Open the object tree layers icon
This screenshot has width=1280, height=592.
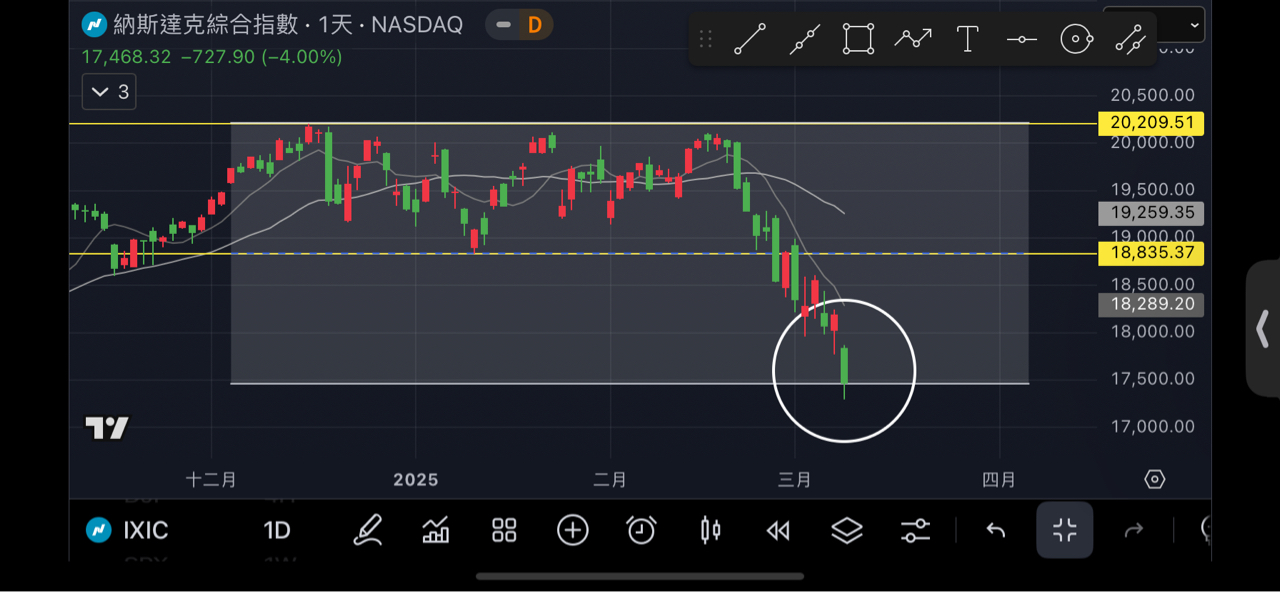[847, 530]
